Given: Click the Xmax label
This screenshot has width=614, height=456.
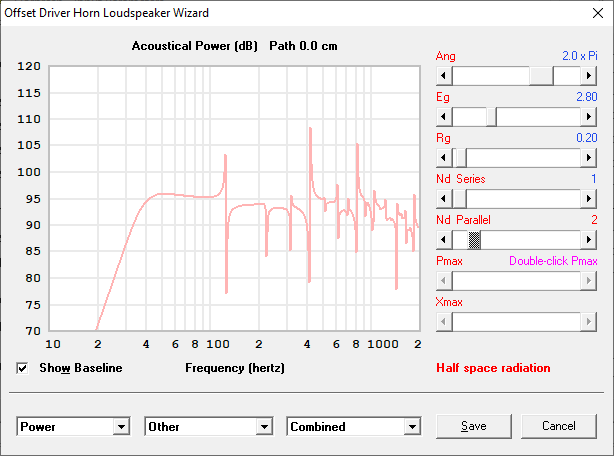Looking at the screenshot, I should click(x=449, y=302).
